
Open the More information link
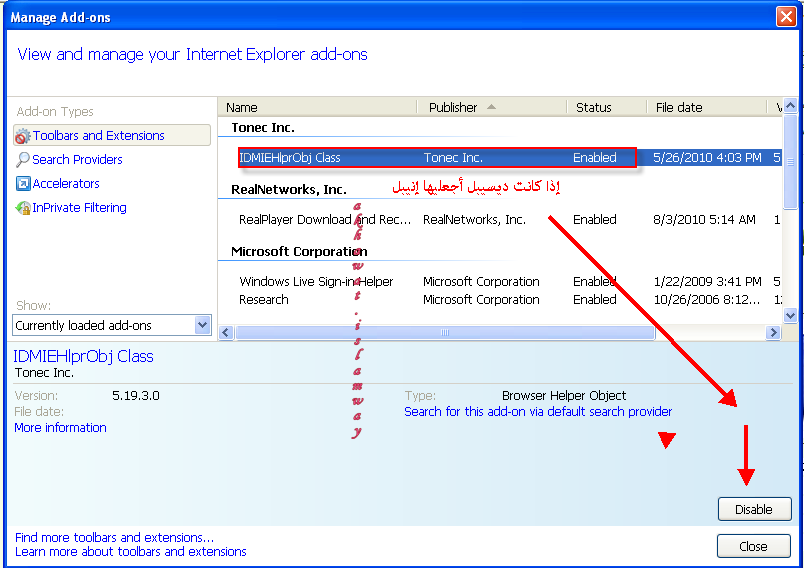point(61,428)
